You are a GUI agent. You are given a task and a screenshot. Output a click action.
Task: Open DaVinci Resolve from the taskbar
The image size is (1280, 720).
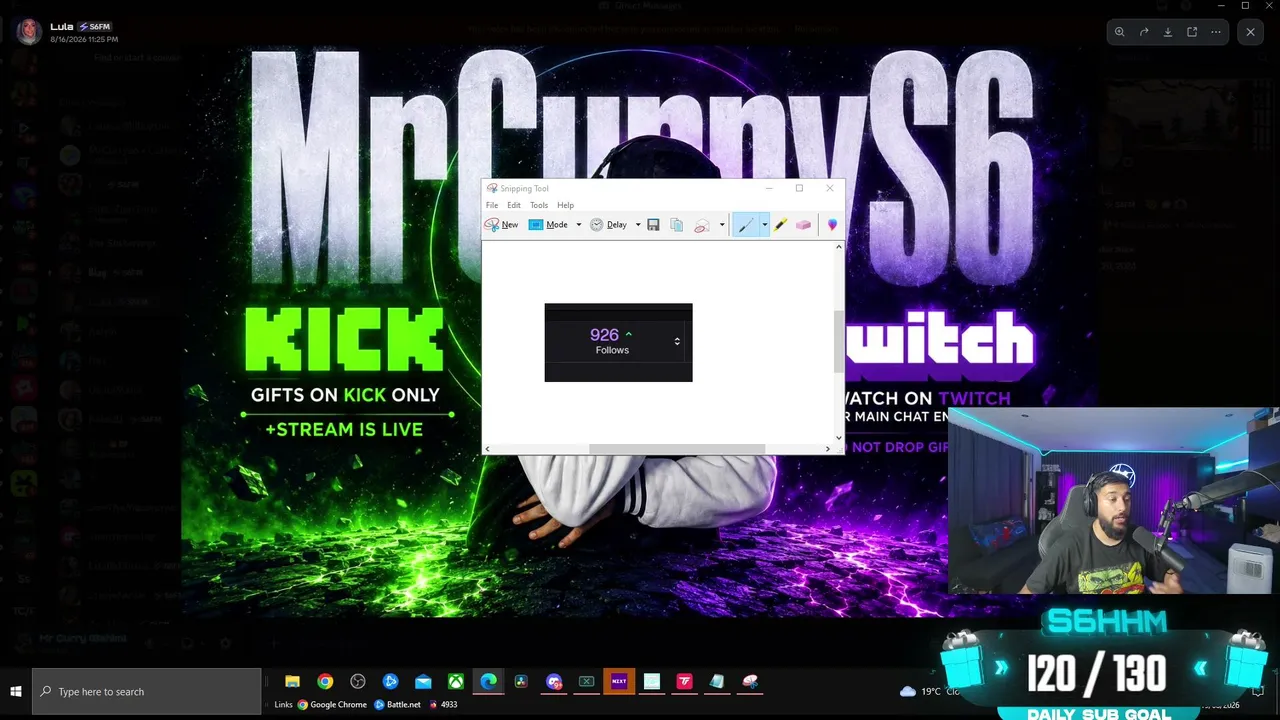click(x=521, y=682)
